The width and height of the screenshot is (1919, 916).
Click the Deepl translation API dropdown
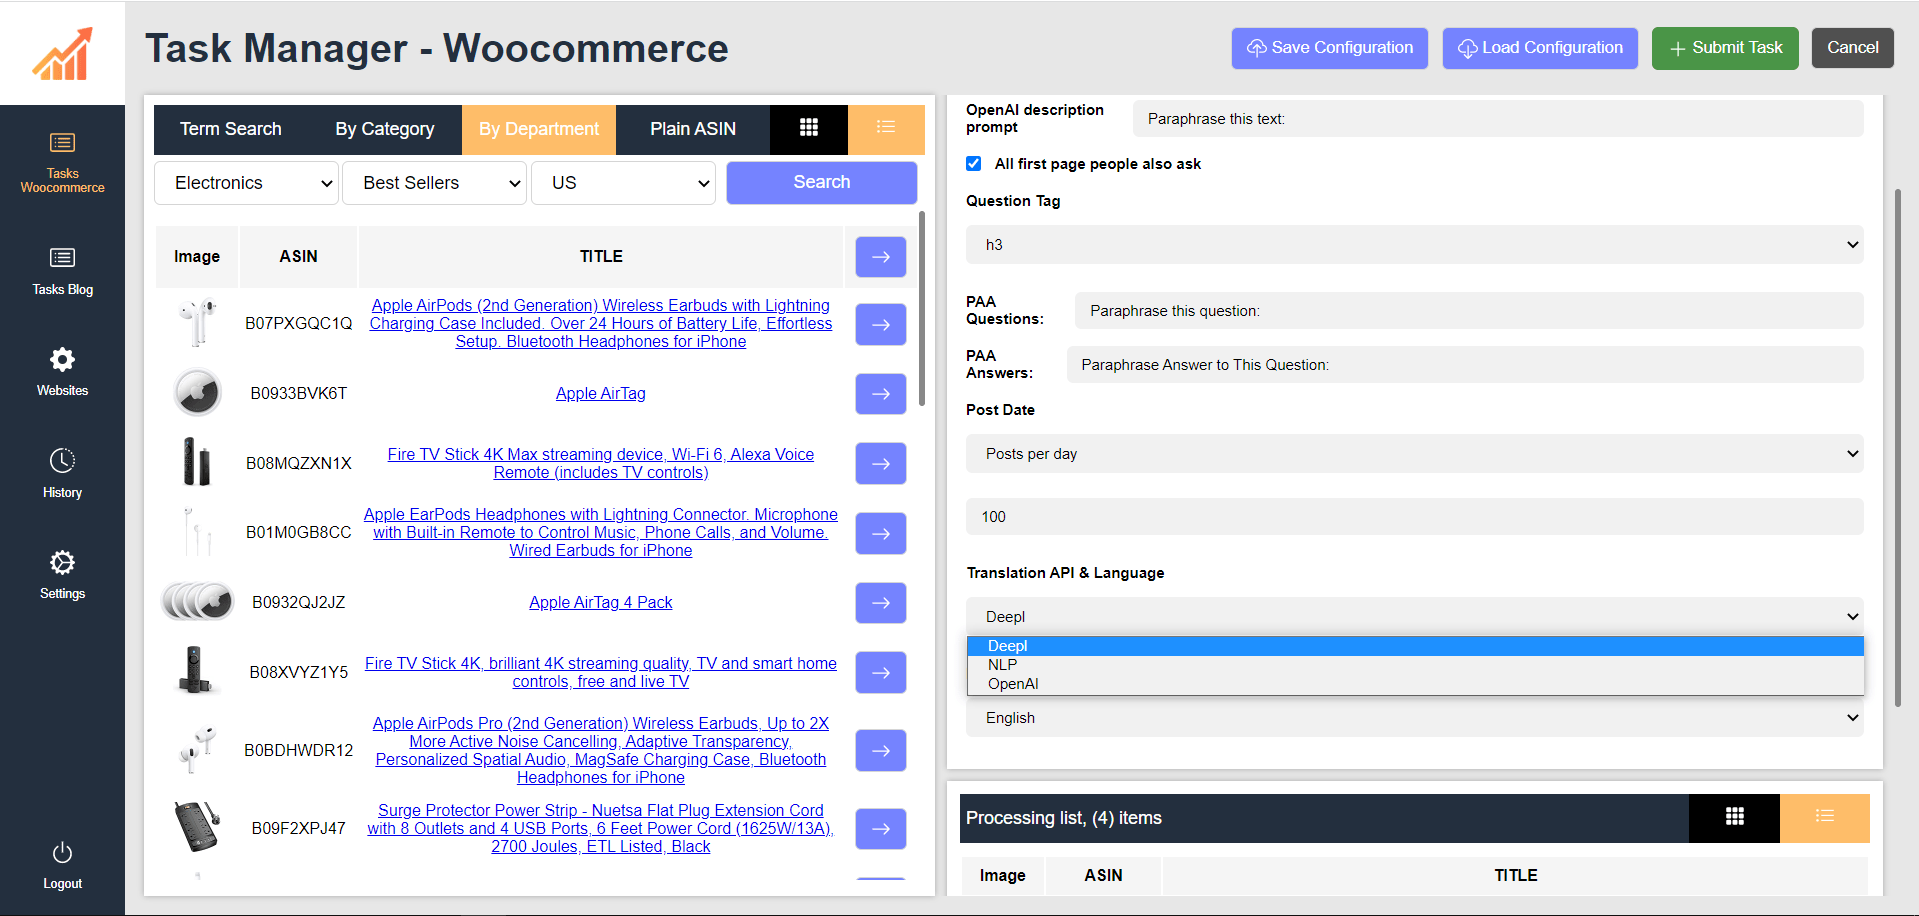[1414, 617]
